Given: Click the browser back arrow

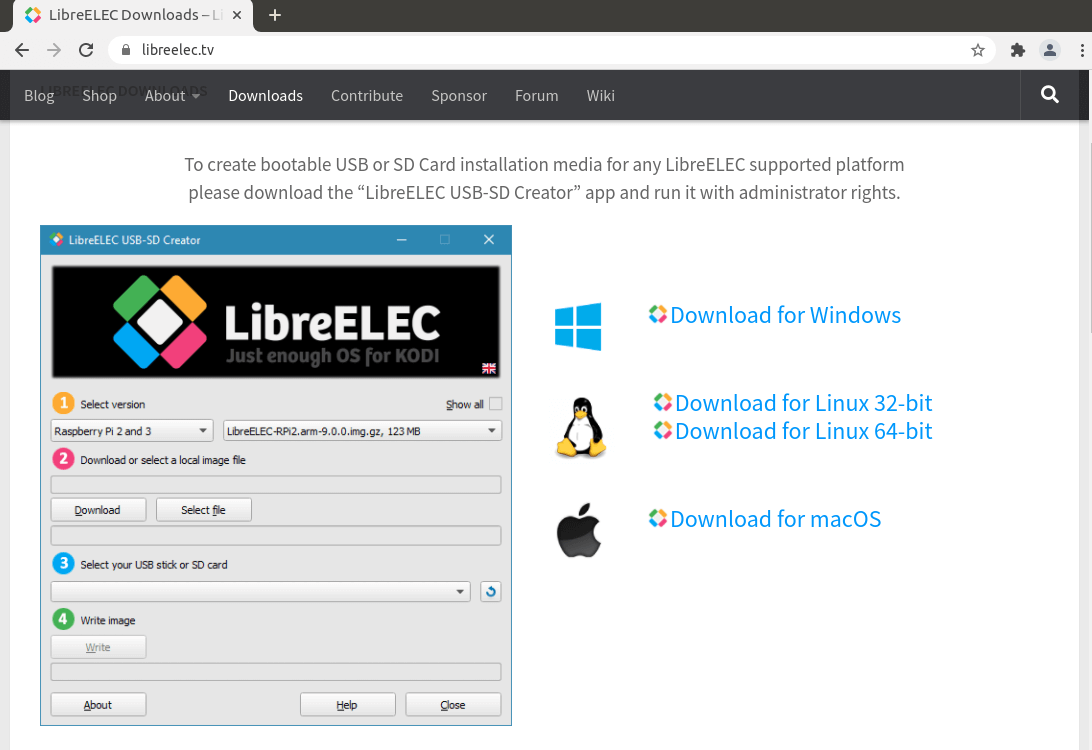Looking at the screenshot, I should (22, 50).
